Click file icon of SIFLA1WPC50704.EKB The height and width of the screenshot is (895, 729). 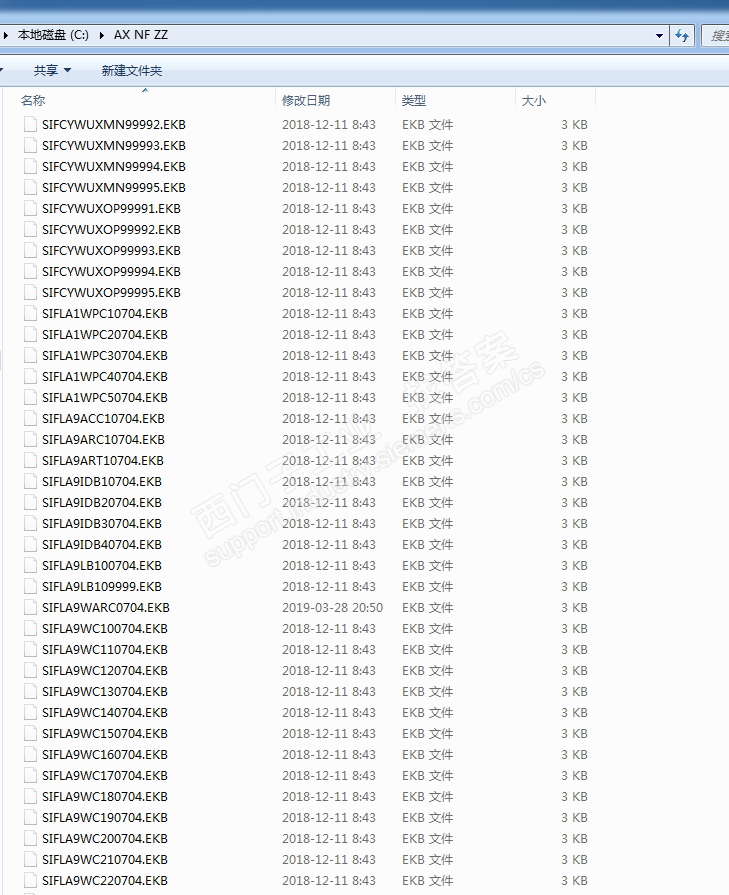tap(31, 397)
